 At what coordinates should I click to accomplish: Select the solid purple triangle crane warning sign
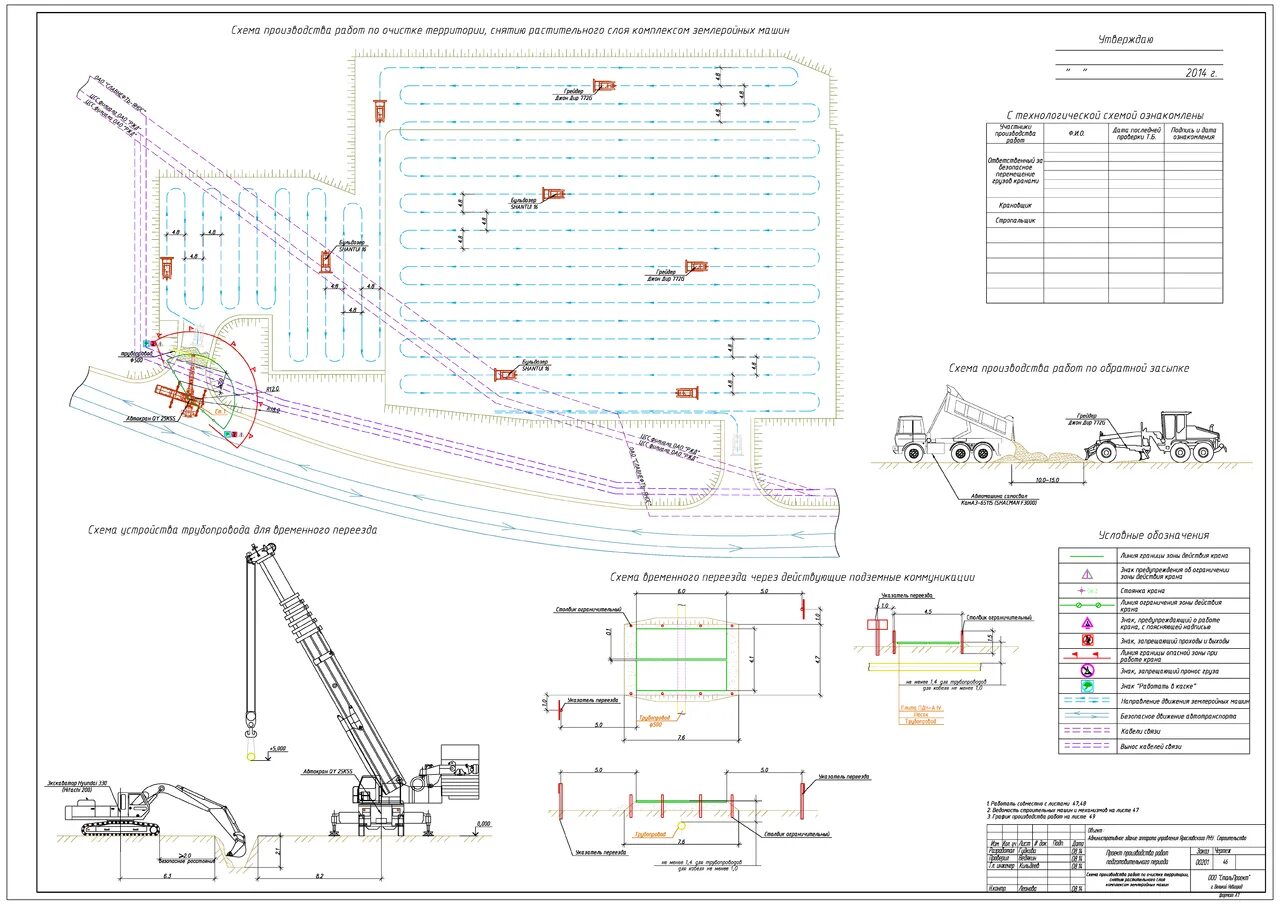coord(1088,622)
